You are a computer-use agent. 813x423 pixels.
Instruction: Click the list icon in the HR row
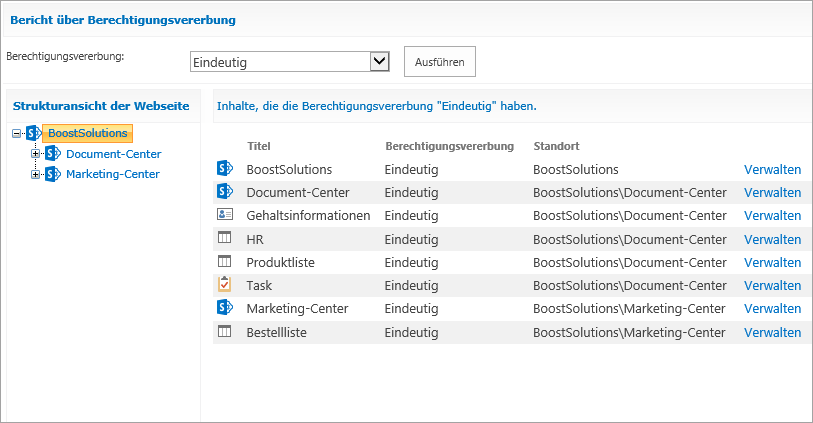225,237
